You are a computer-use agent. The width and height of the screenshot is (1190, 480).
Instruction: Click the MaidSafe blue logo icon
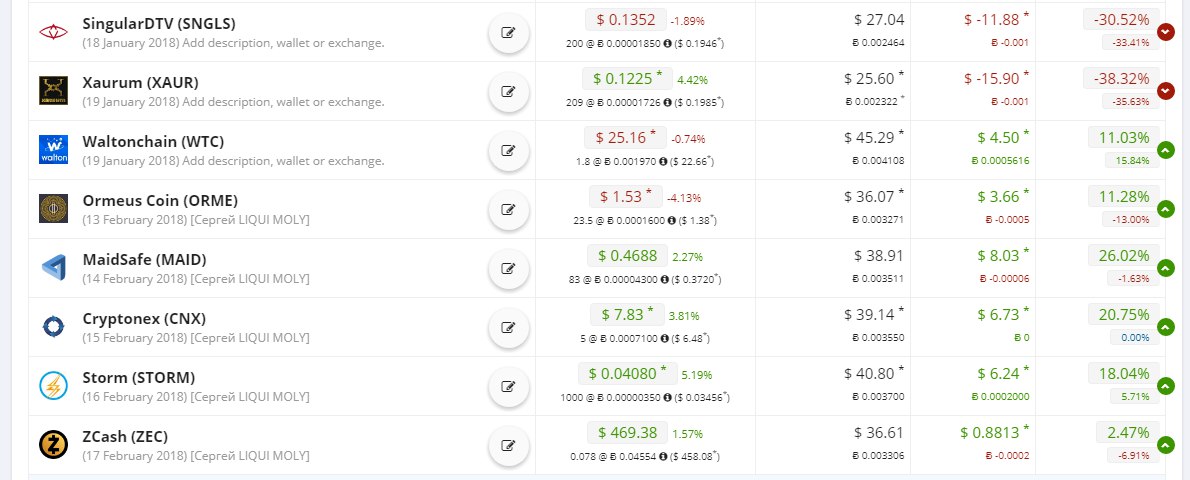click(53, 268)
